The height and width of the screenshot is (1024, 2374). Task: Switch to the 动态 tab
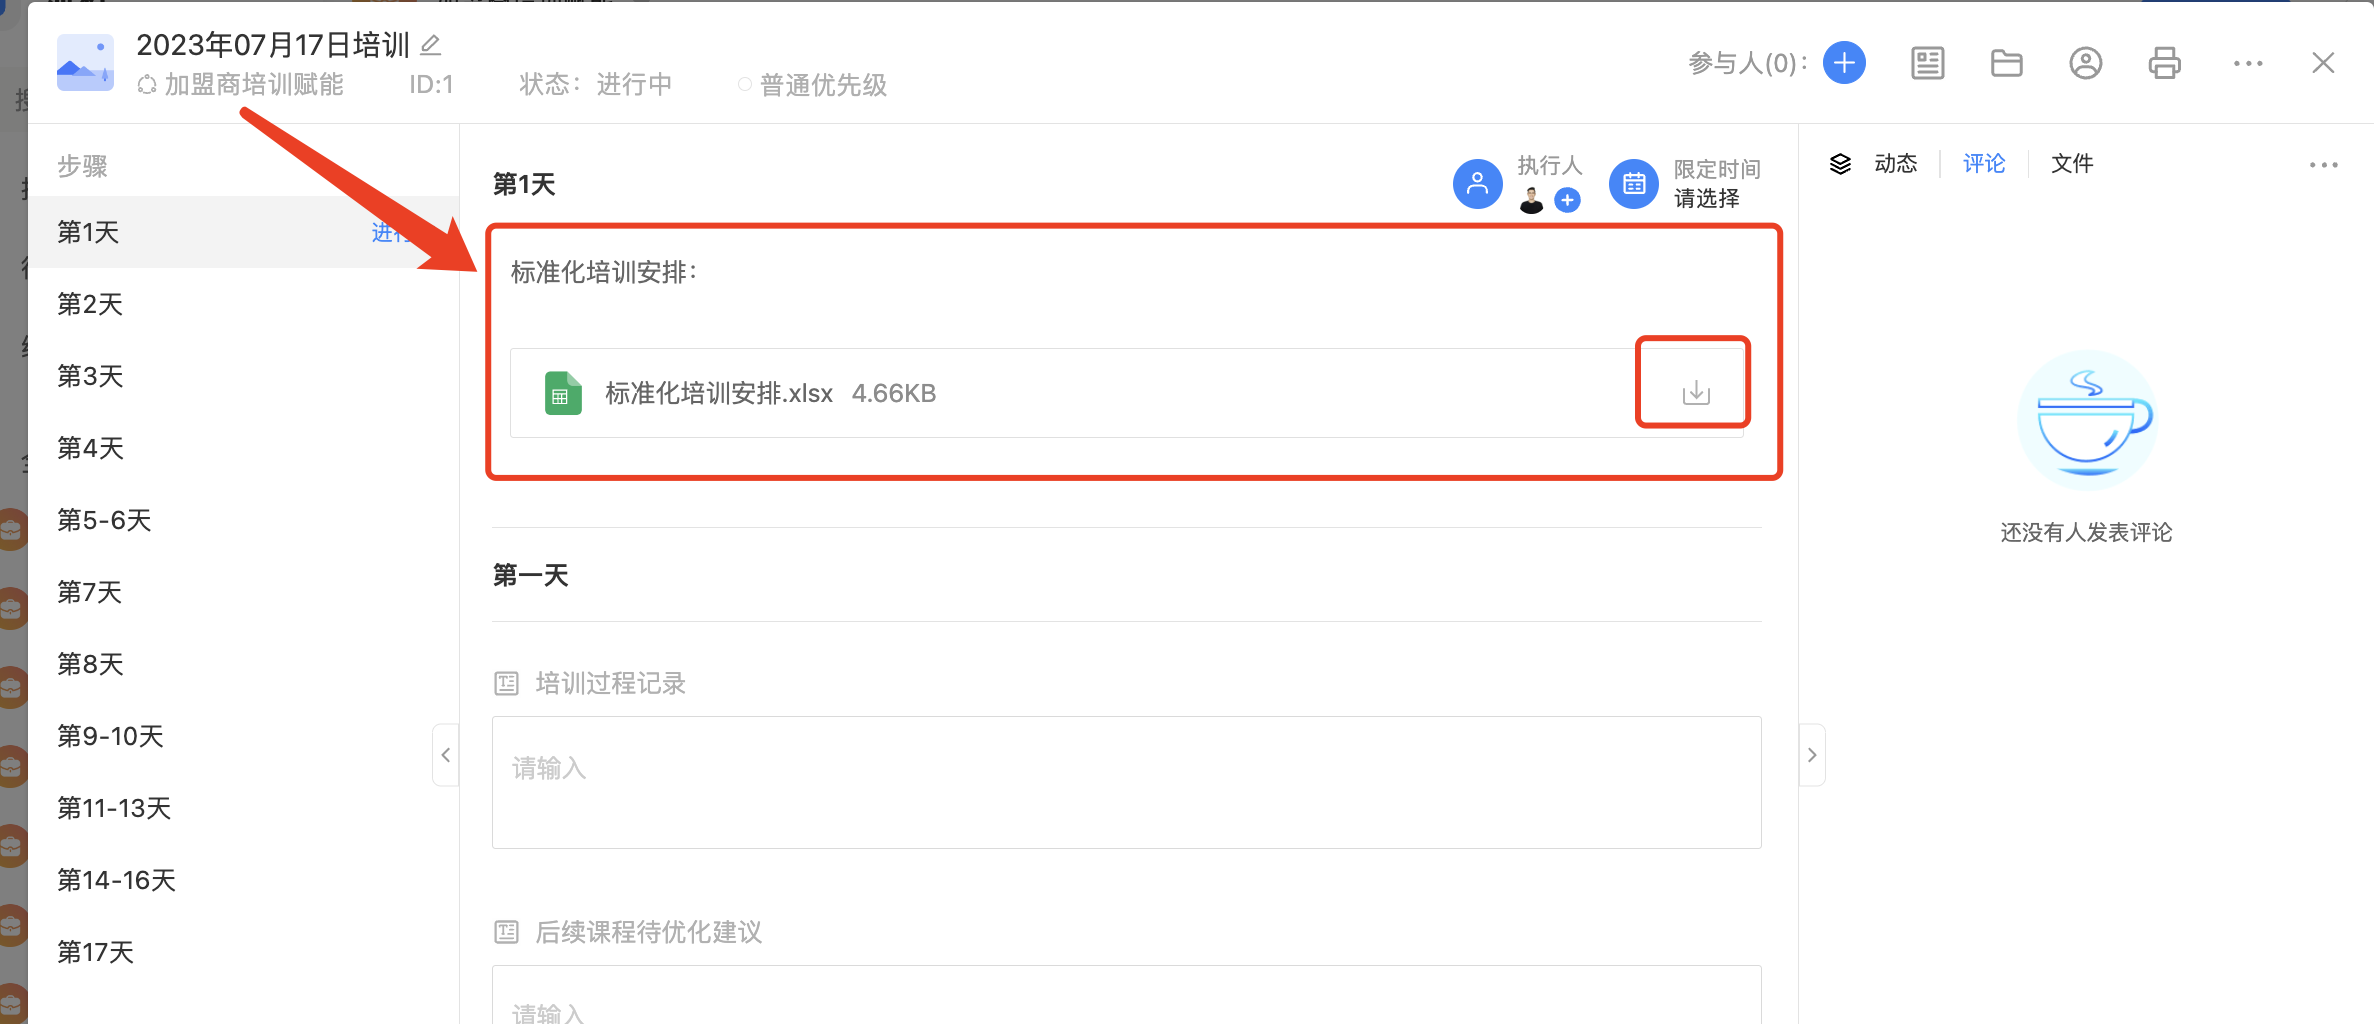point(1895,164)
